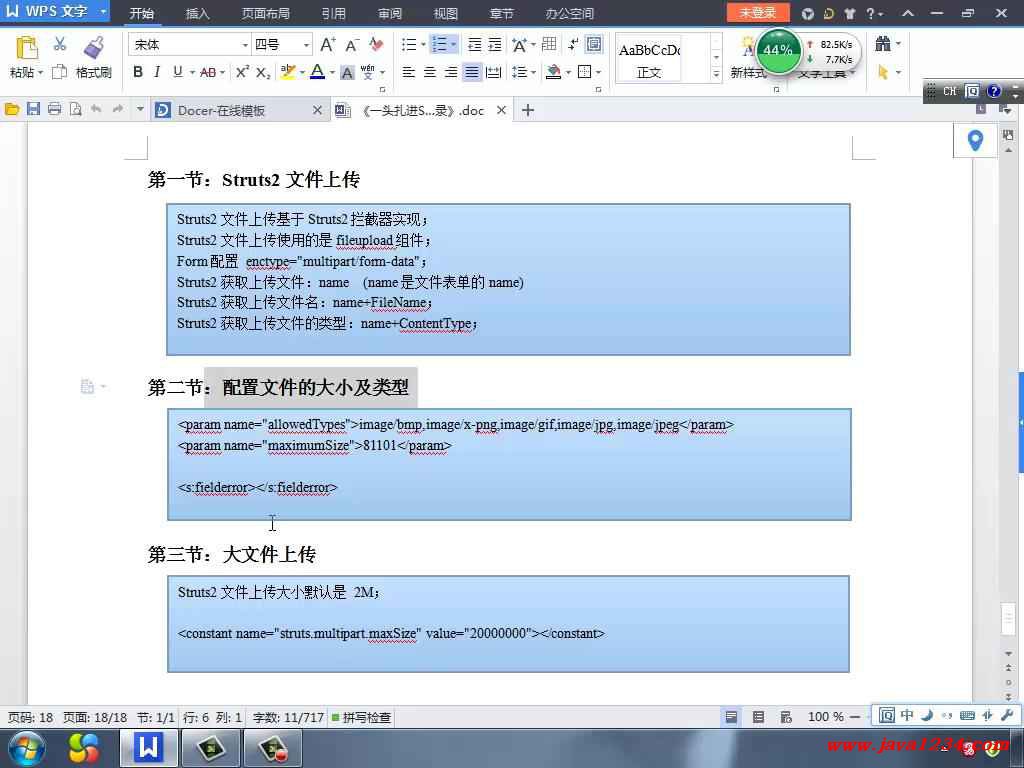Apply character shading to text
Image resolution: width=1024 pixels, height=768 pixels.
pyautogui.click(x=347, y=72)
